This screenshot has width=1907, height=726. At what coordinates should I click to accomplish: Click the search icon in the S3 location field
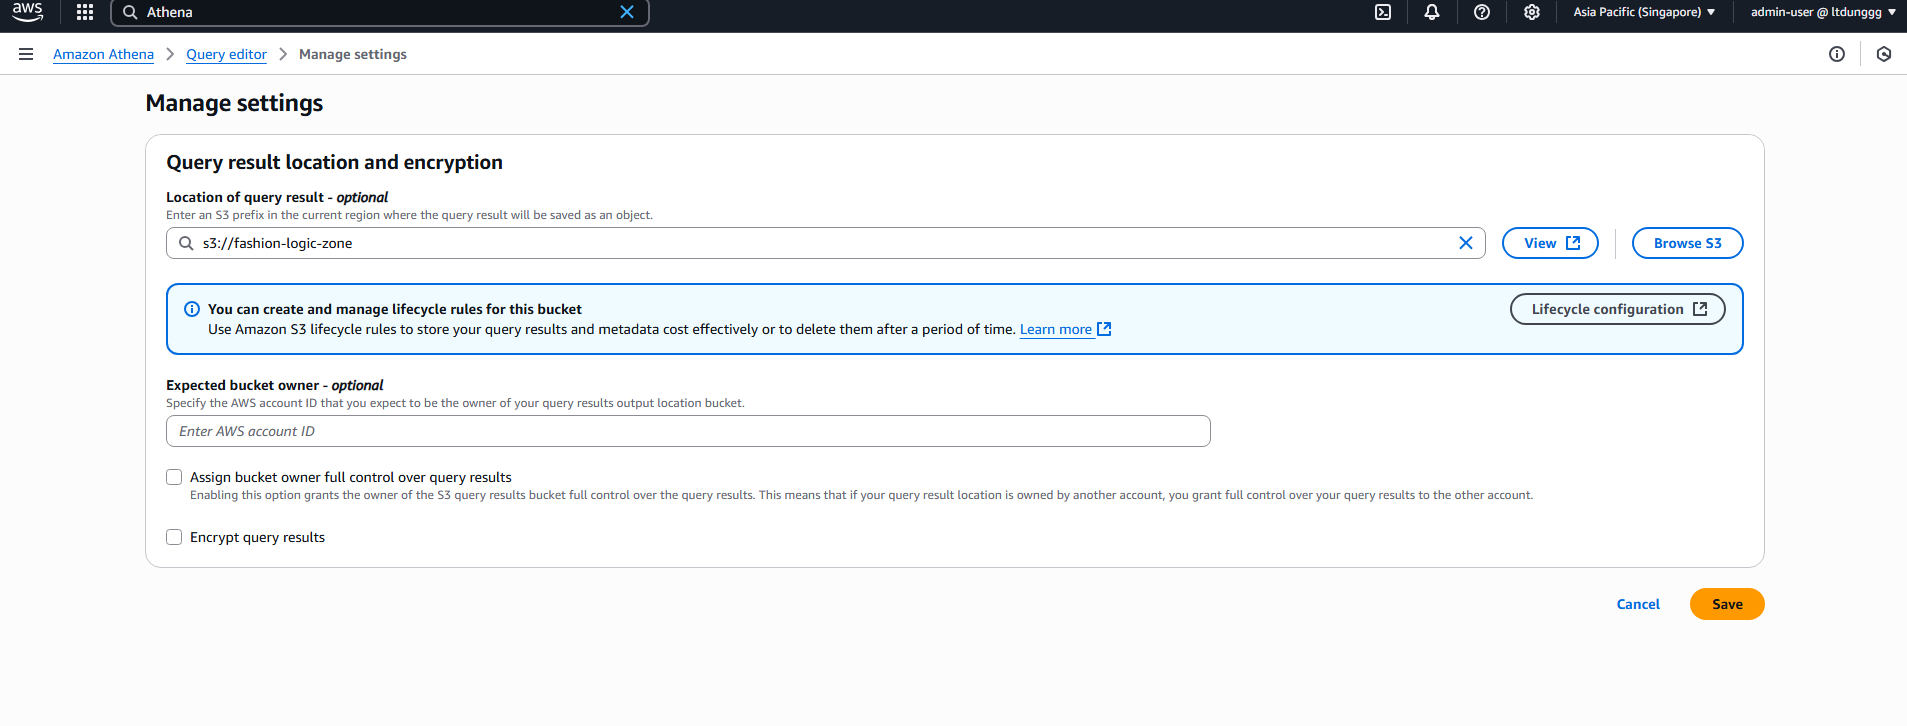[x=186, y=243]
